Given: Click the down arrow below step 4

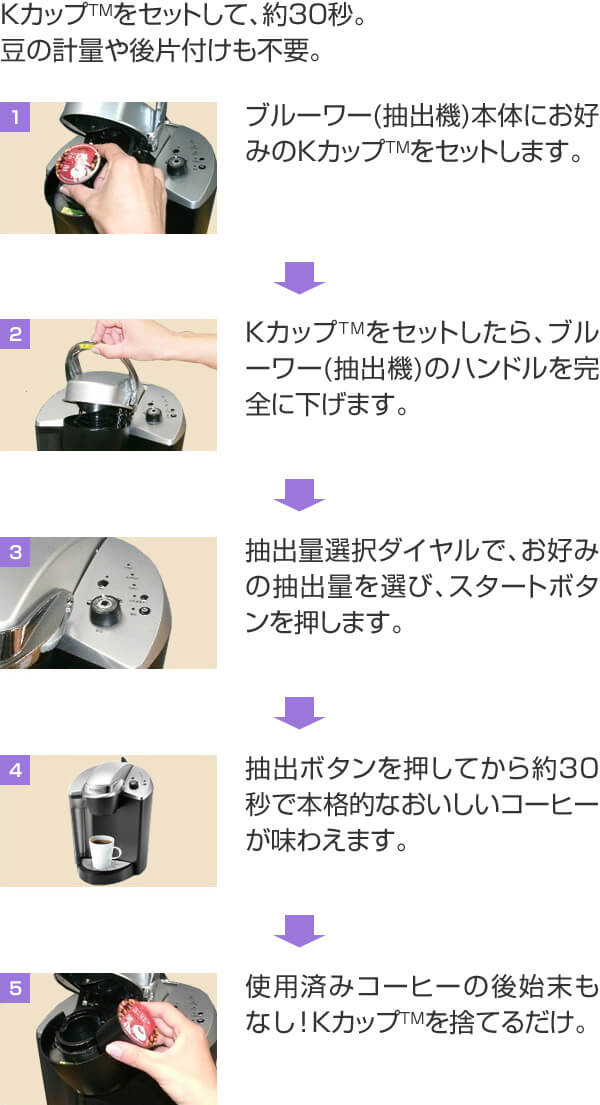Looking at the screenshot, I should click(299, 930).
